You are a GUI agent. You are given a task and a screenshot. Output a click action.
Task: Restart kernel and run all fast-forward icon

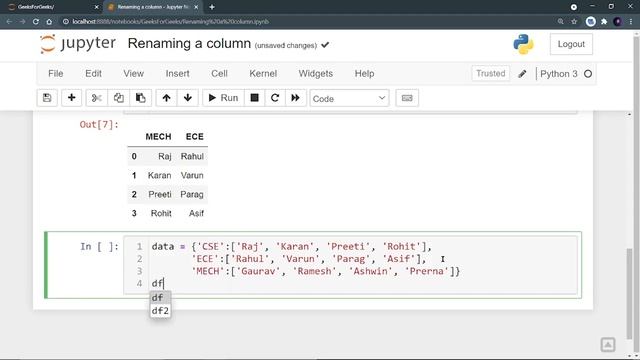coord(296,98)
